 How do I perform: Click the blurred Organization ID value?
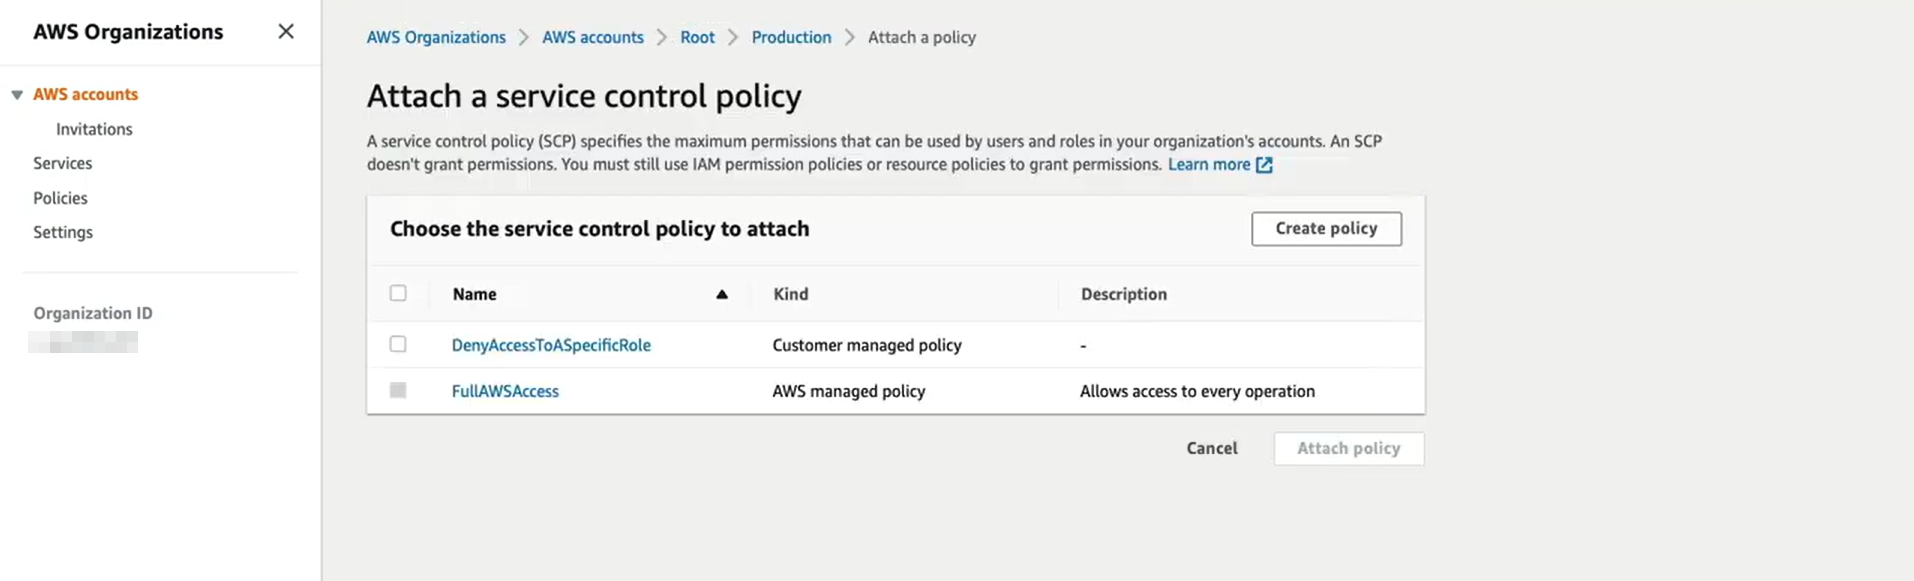tap(83, 342)
